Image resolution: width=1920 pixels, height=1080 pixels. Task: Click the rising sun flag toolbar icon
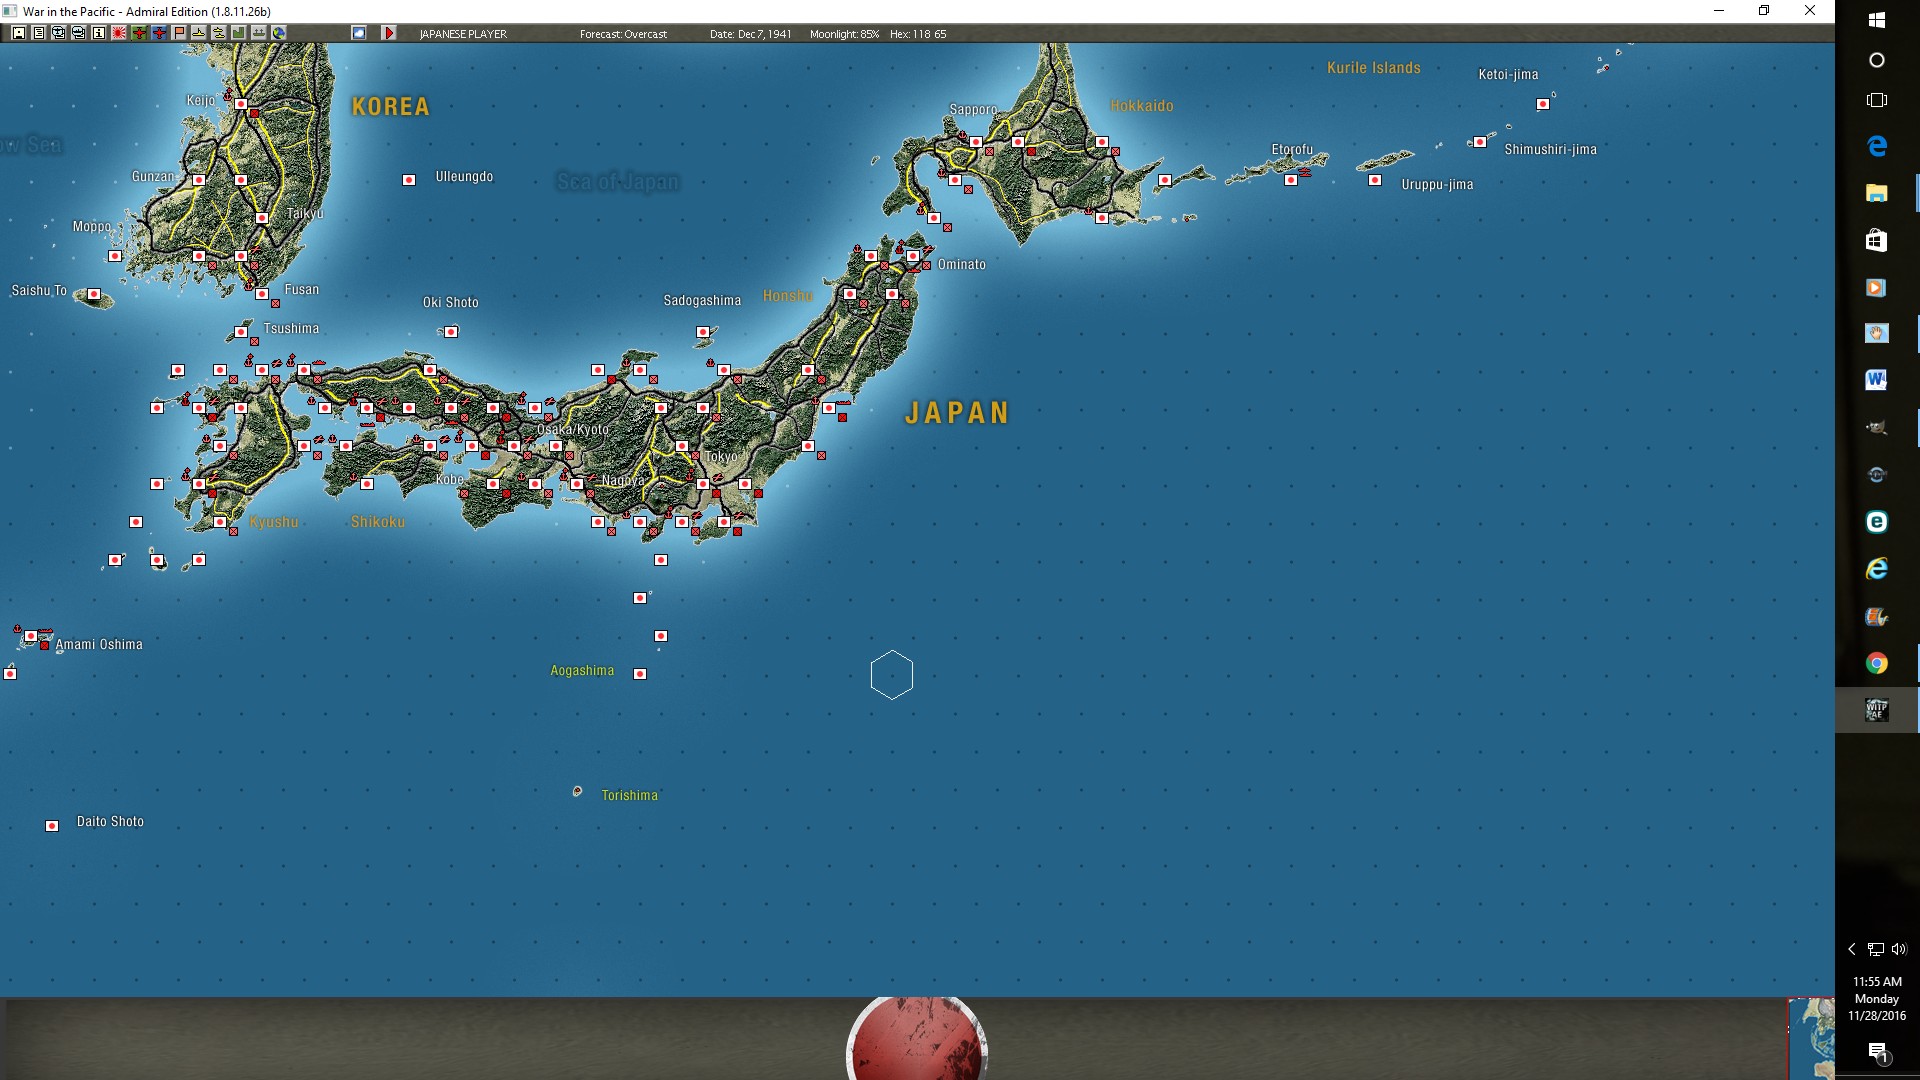(x=119, y=33)
